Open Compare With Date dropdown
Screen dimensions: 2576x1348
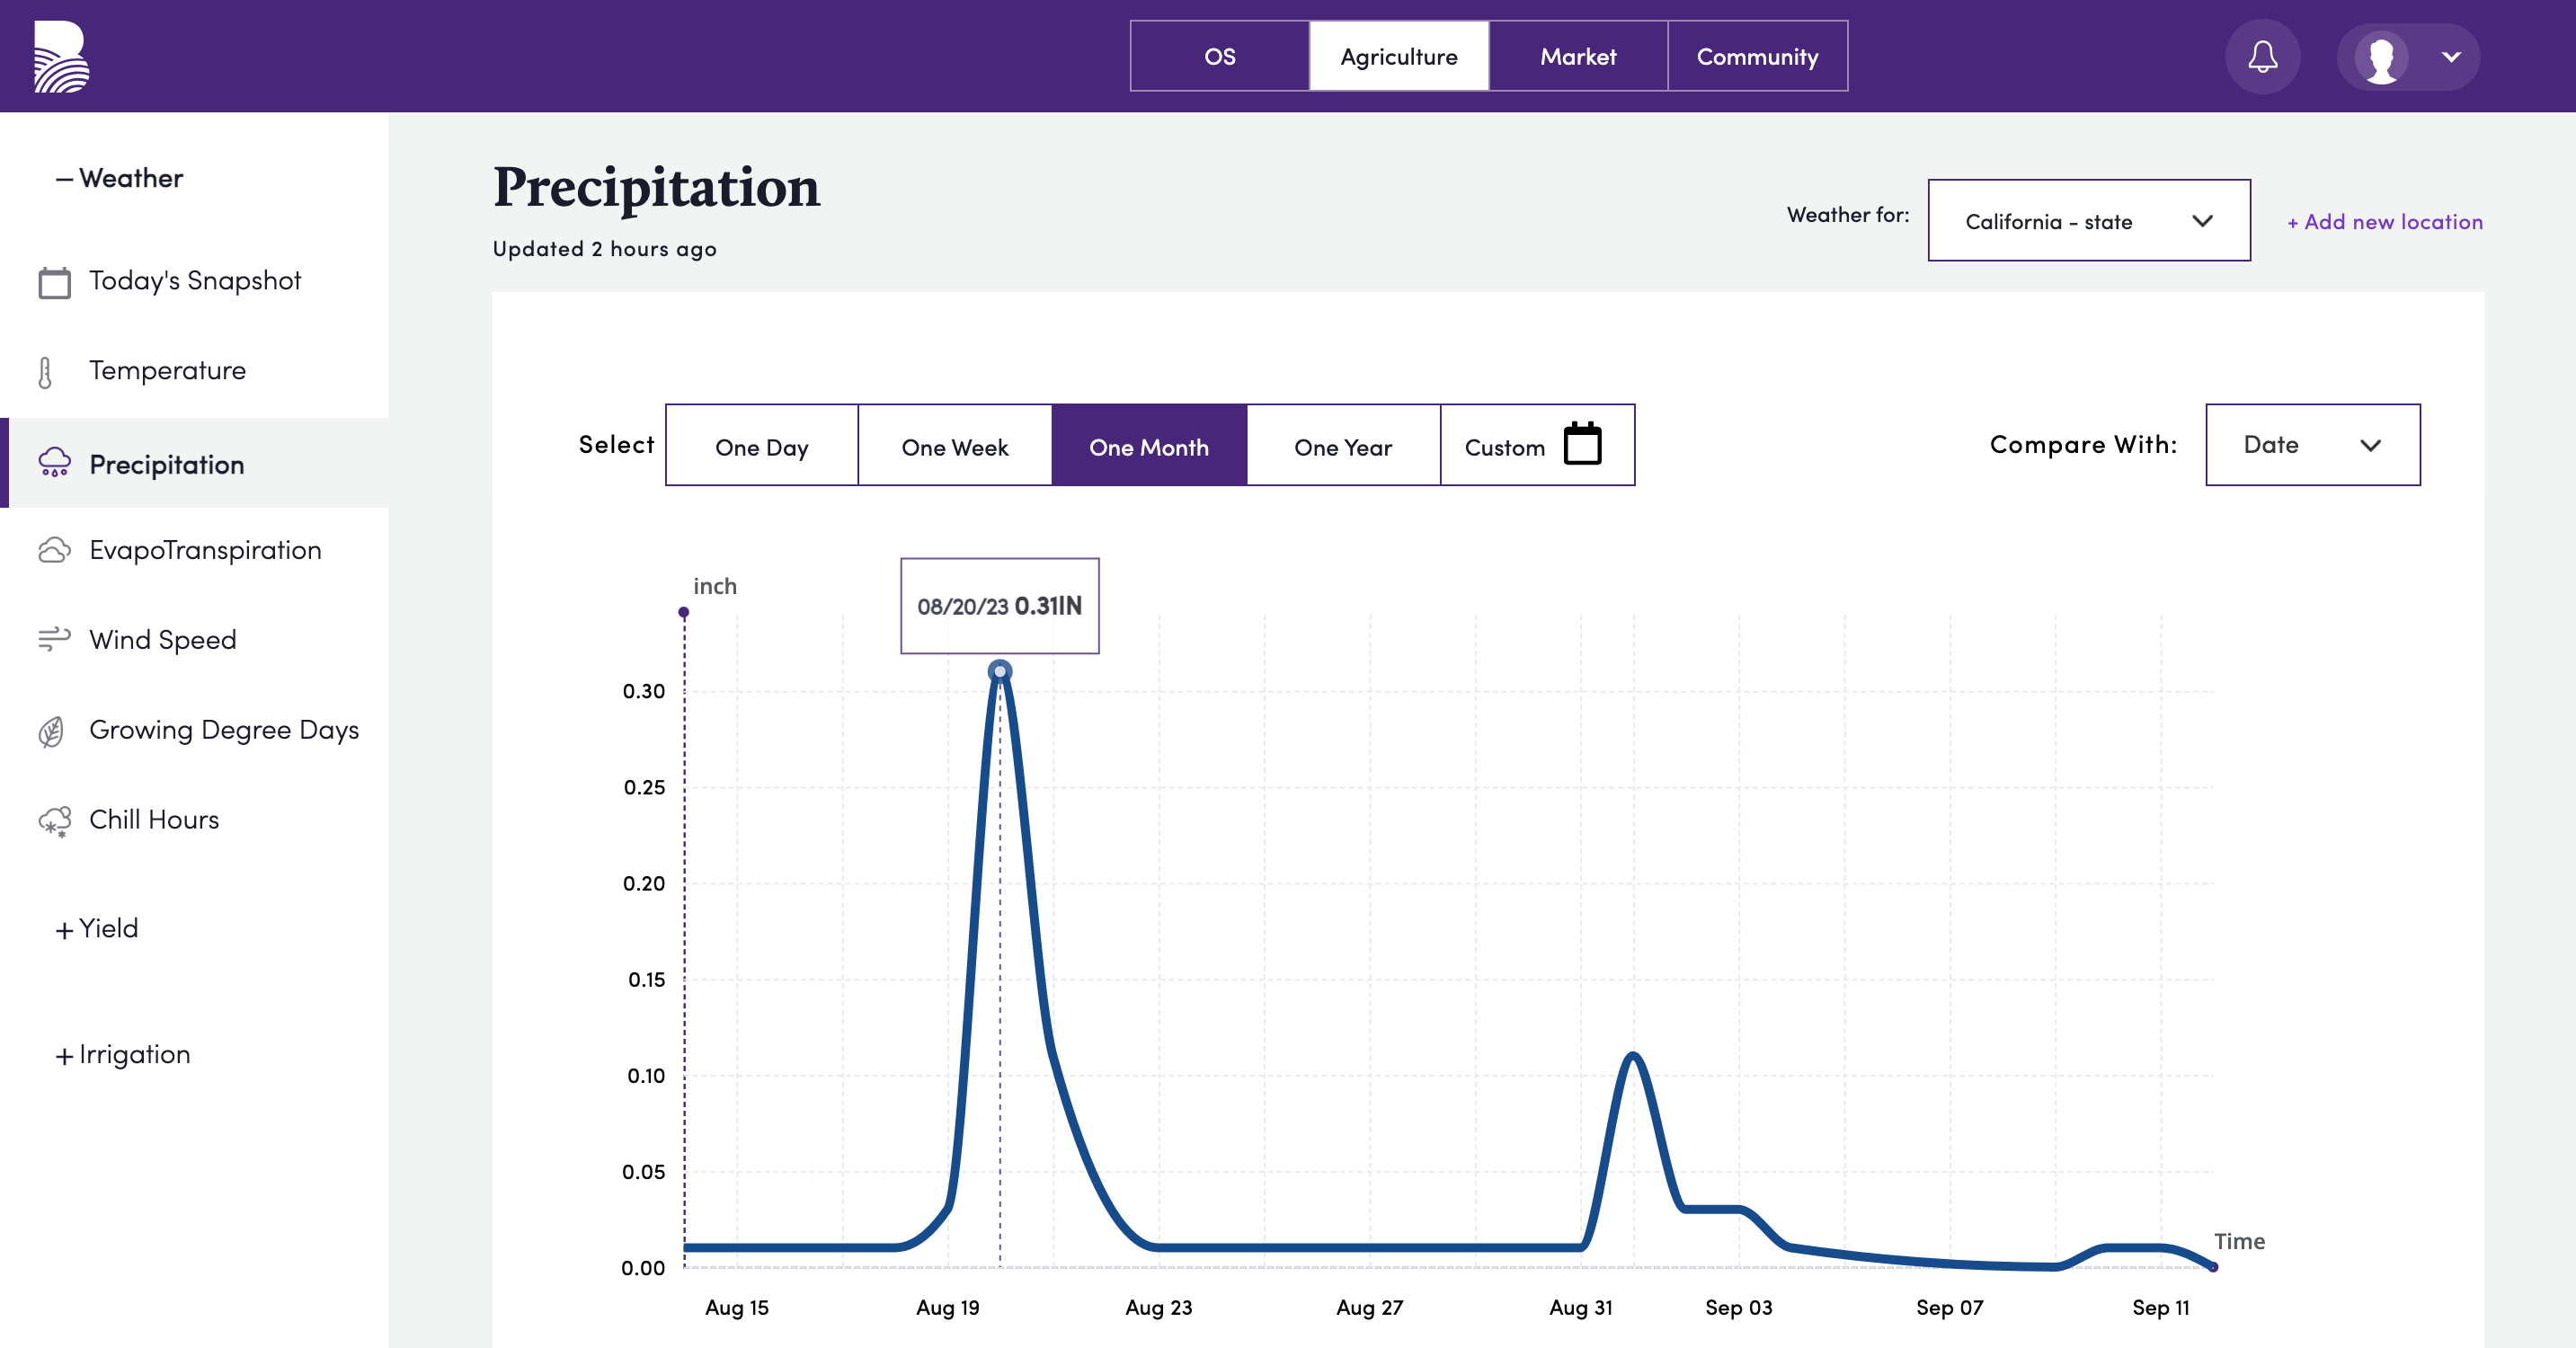pos(2312,445)
